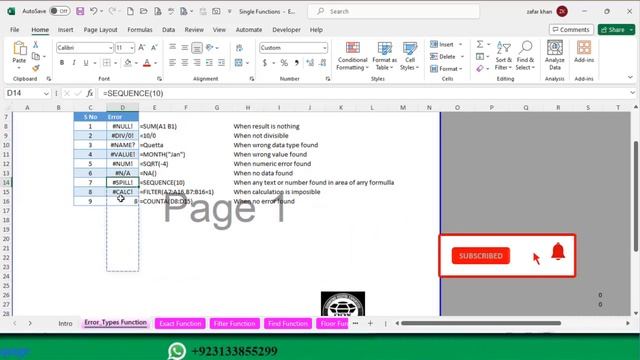Expand the formula bar
This screenshot has height=360, width=640.
(x=632, y=93)
